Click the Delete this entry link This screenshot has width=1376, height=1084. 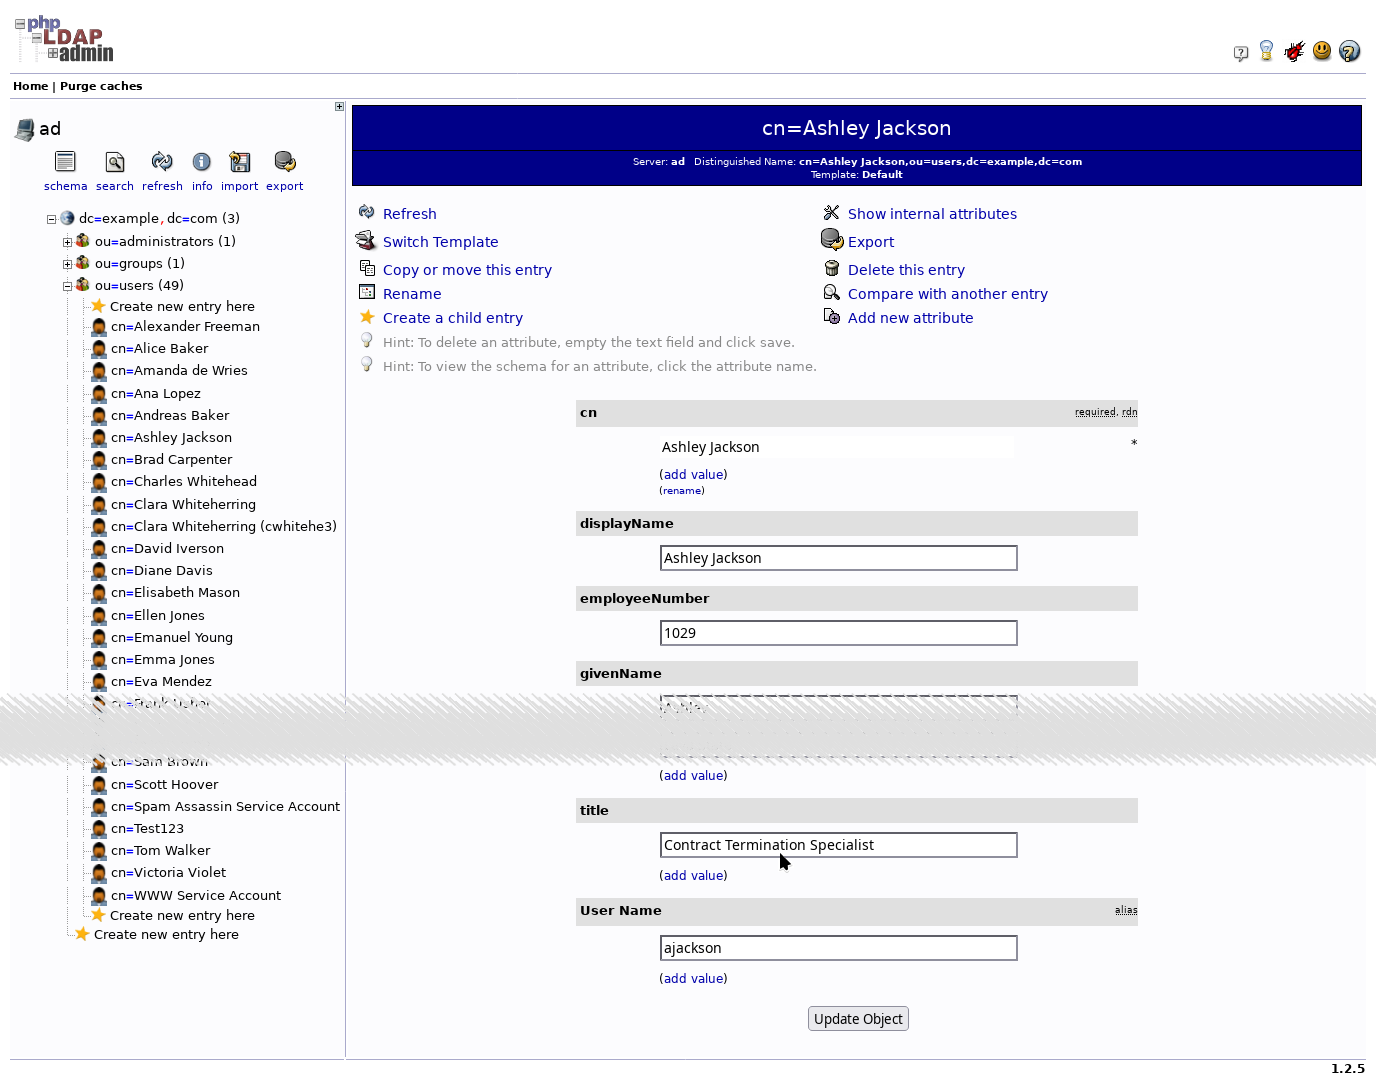[906, 269]
